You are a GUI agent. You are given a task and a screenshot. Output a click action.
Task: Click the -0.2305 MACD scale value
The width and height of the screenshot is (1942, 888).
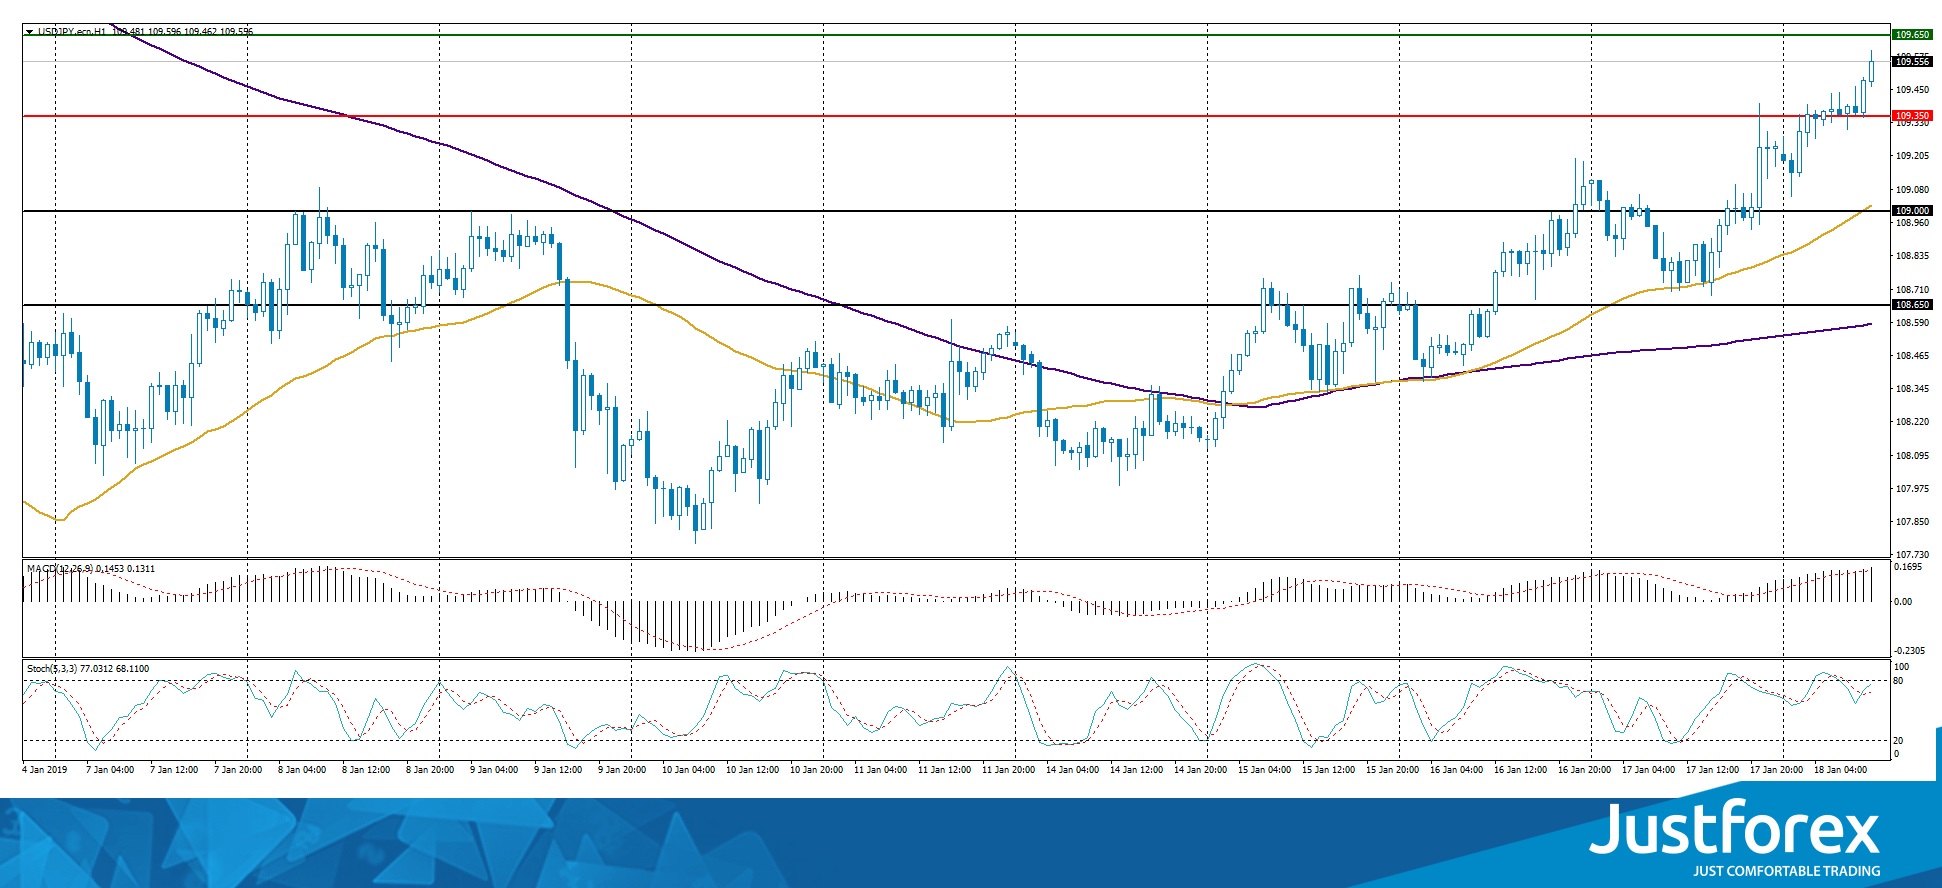pyautogui.click(x=1910, y=651)
